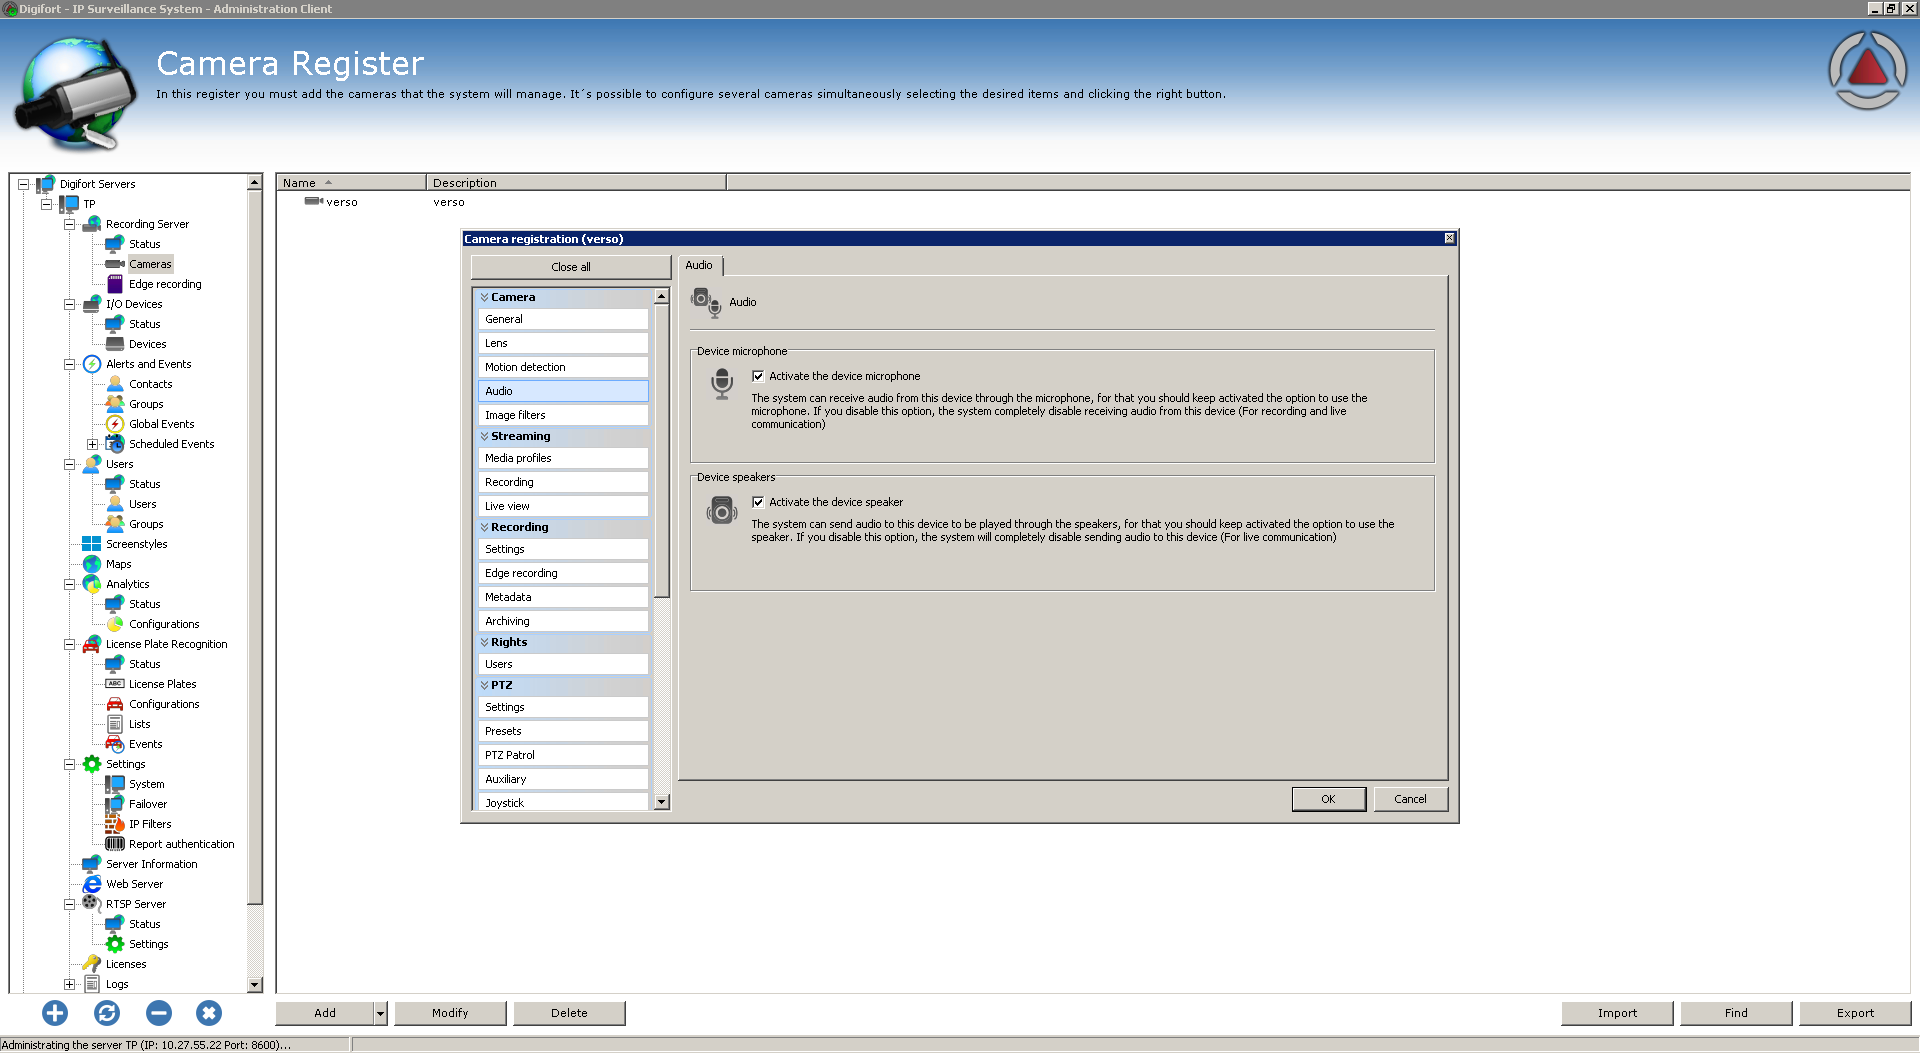Open the Add button dropdown arrow
1920x1054 pixels.
tap(380, 1013)
